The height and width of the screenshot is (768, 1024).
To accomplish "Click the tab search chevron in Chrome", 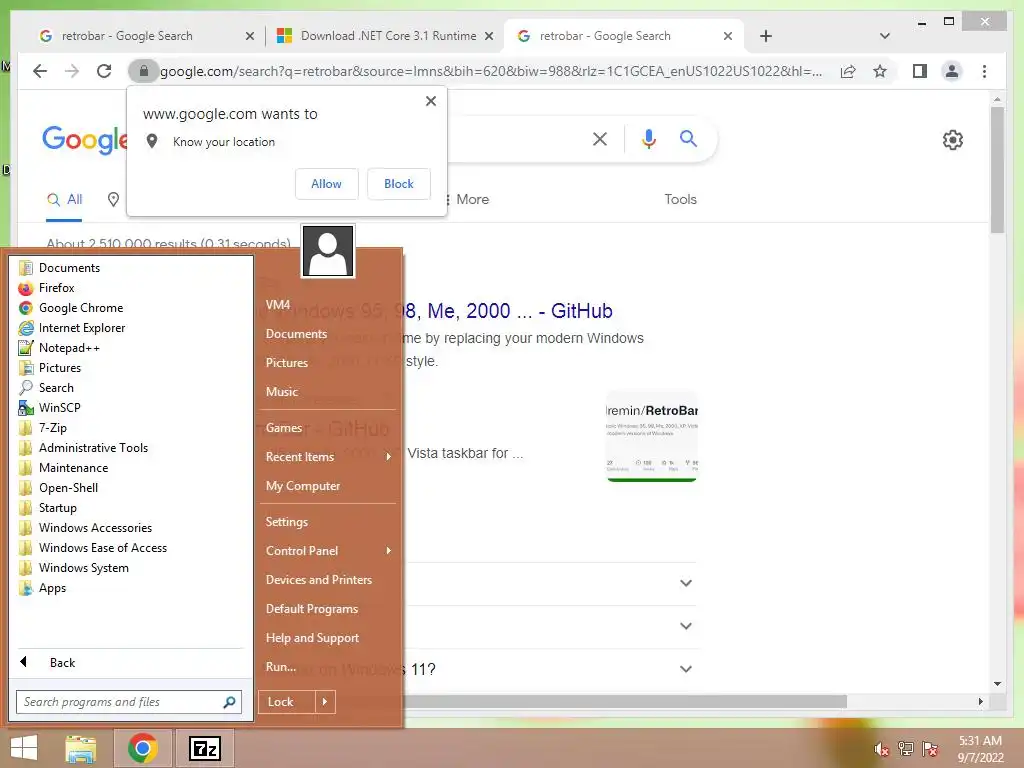I will point(885,36).
